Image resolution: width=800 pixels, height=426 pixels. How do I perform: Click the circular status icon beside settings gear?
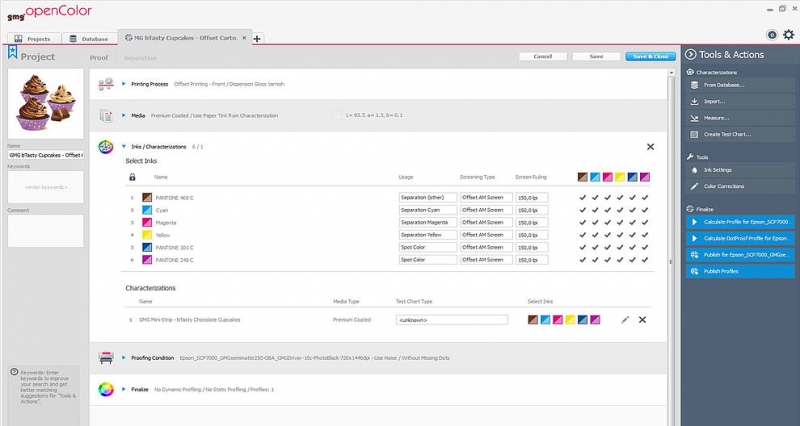[772, 35]
